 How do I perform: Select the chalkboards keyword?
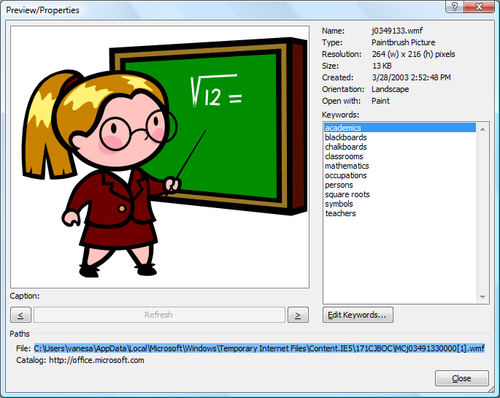pos(346,147)
